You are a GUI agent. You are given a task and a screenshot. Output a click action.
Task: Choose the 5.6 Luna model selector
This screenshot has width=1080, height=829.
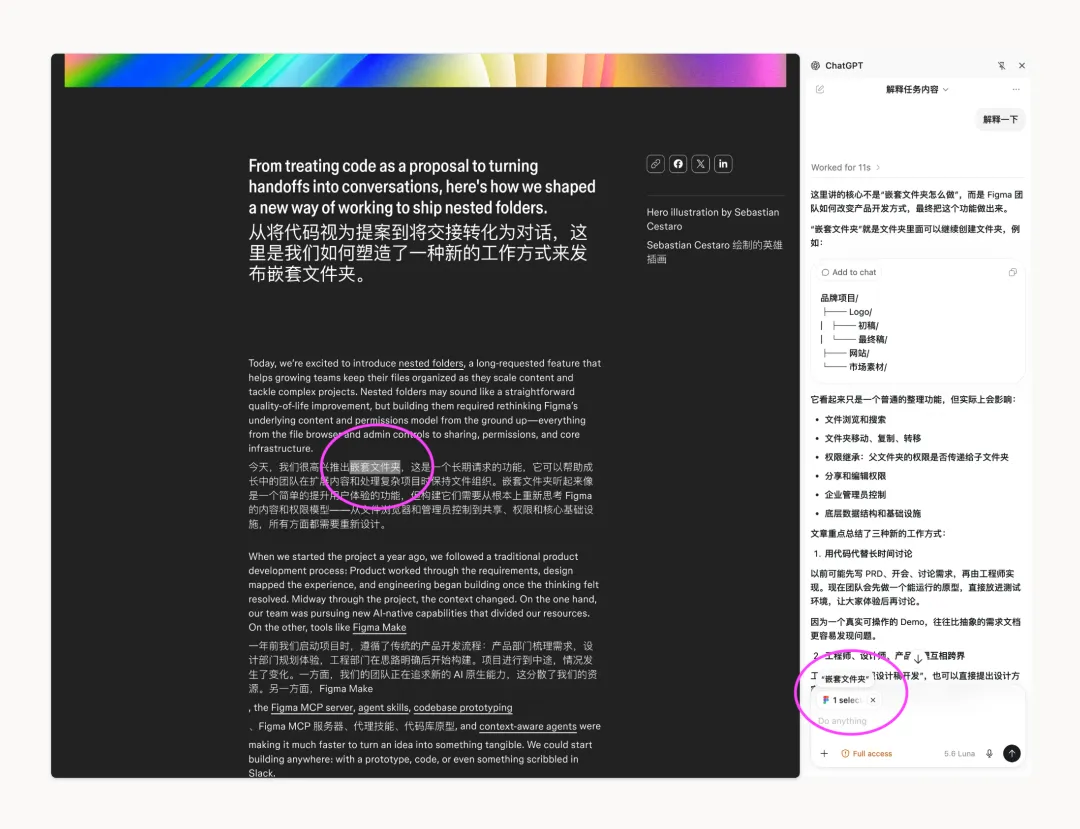(x=959, y=753)
